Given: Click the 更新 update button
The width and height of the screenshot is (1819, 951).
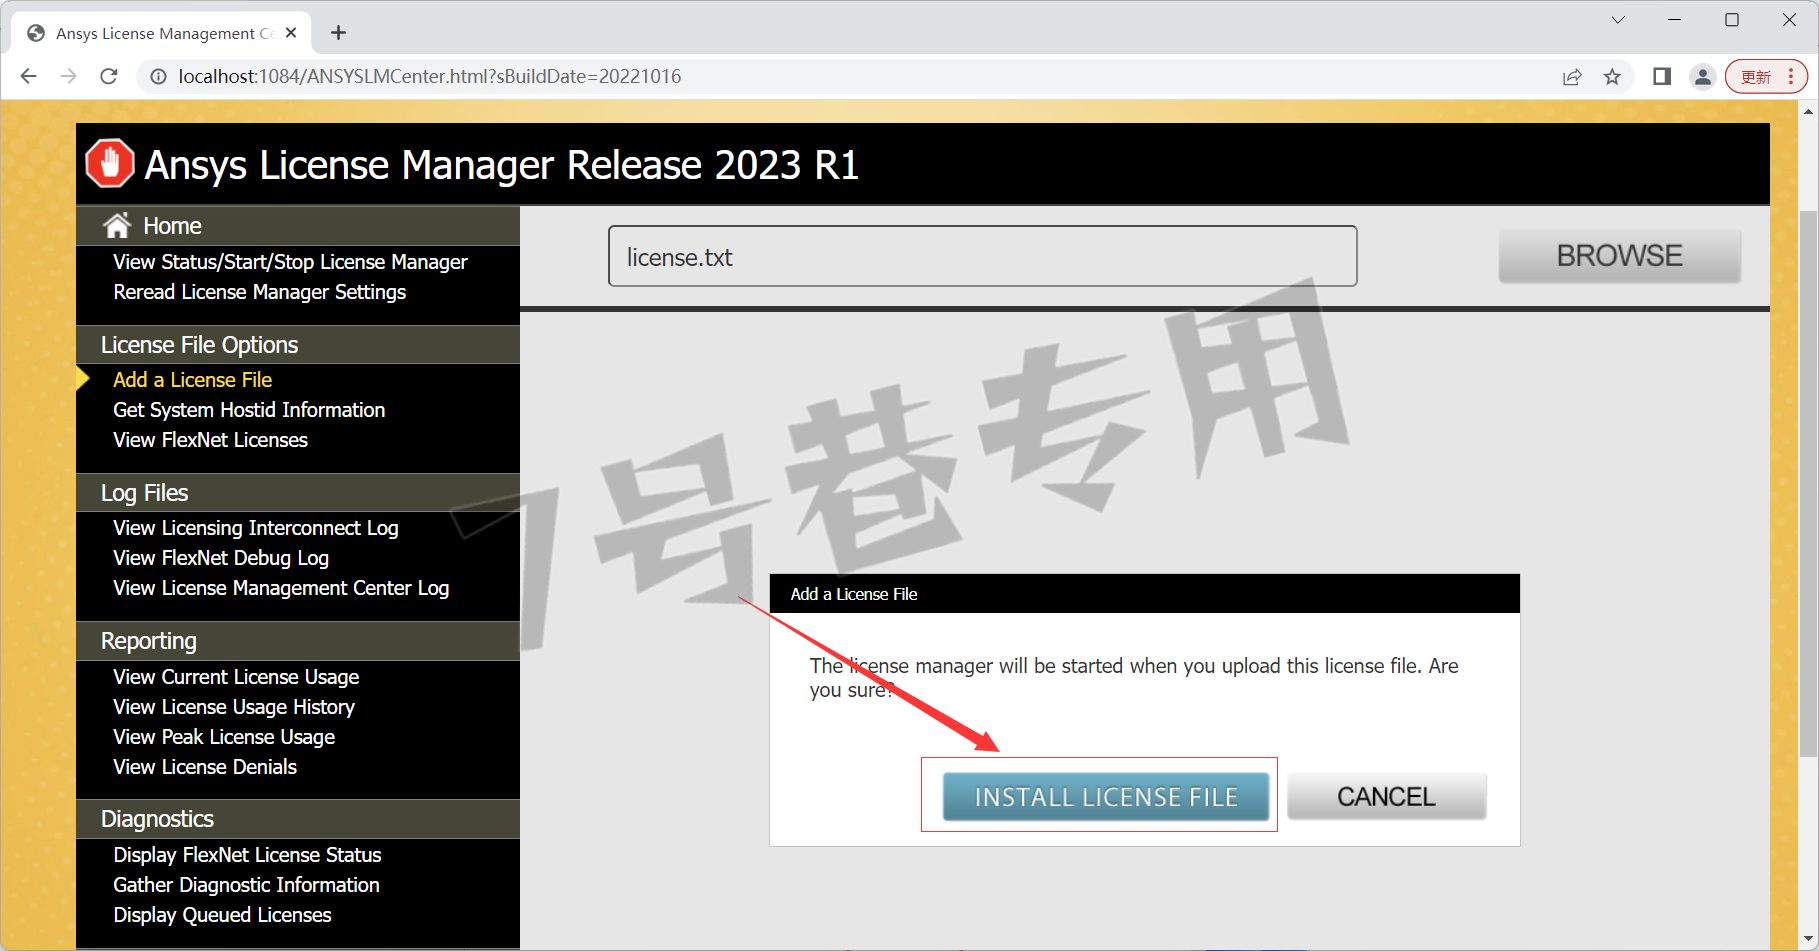Looking at the screenshot, I should pyautogui.click(x=1766, y=76).
